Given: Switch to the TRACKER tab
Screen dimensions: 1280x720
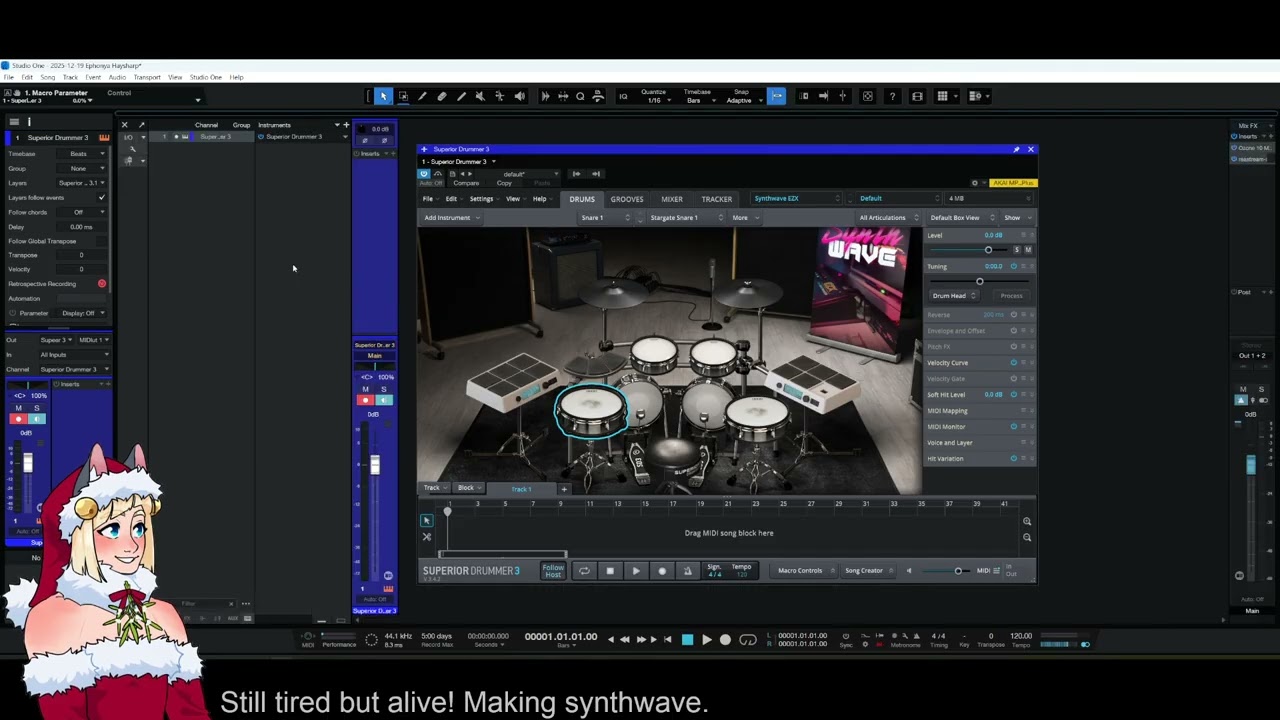Looking at the screenshot, I should pos(717,199).
